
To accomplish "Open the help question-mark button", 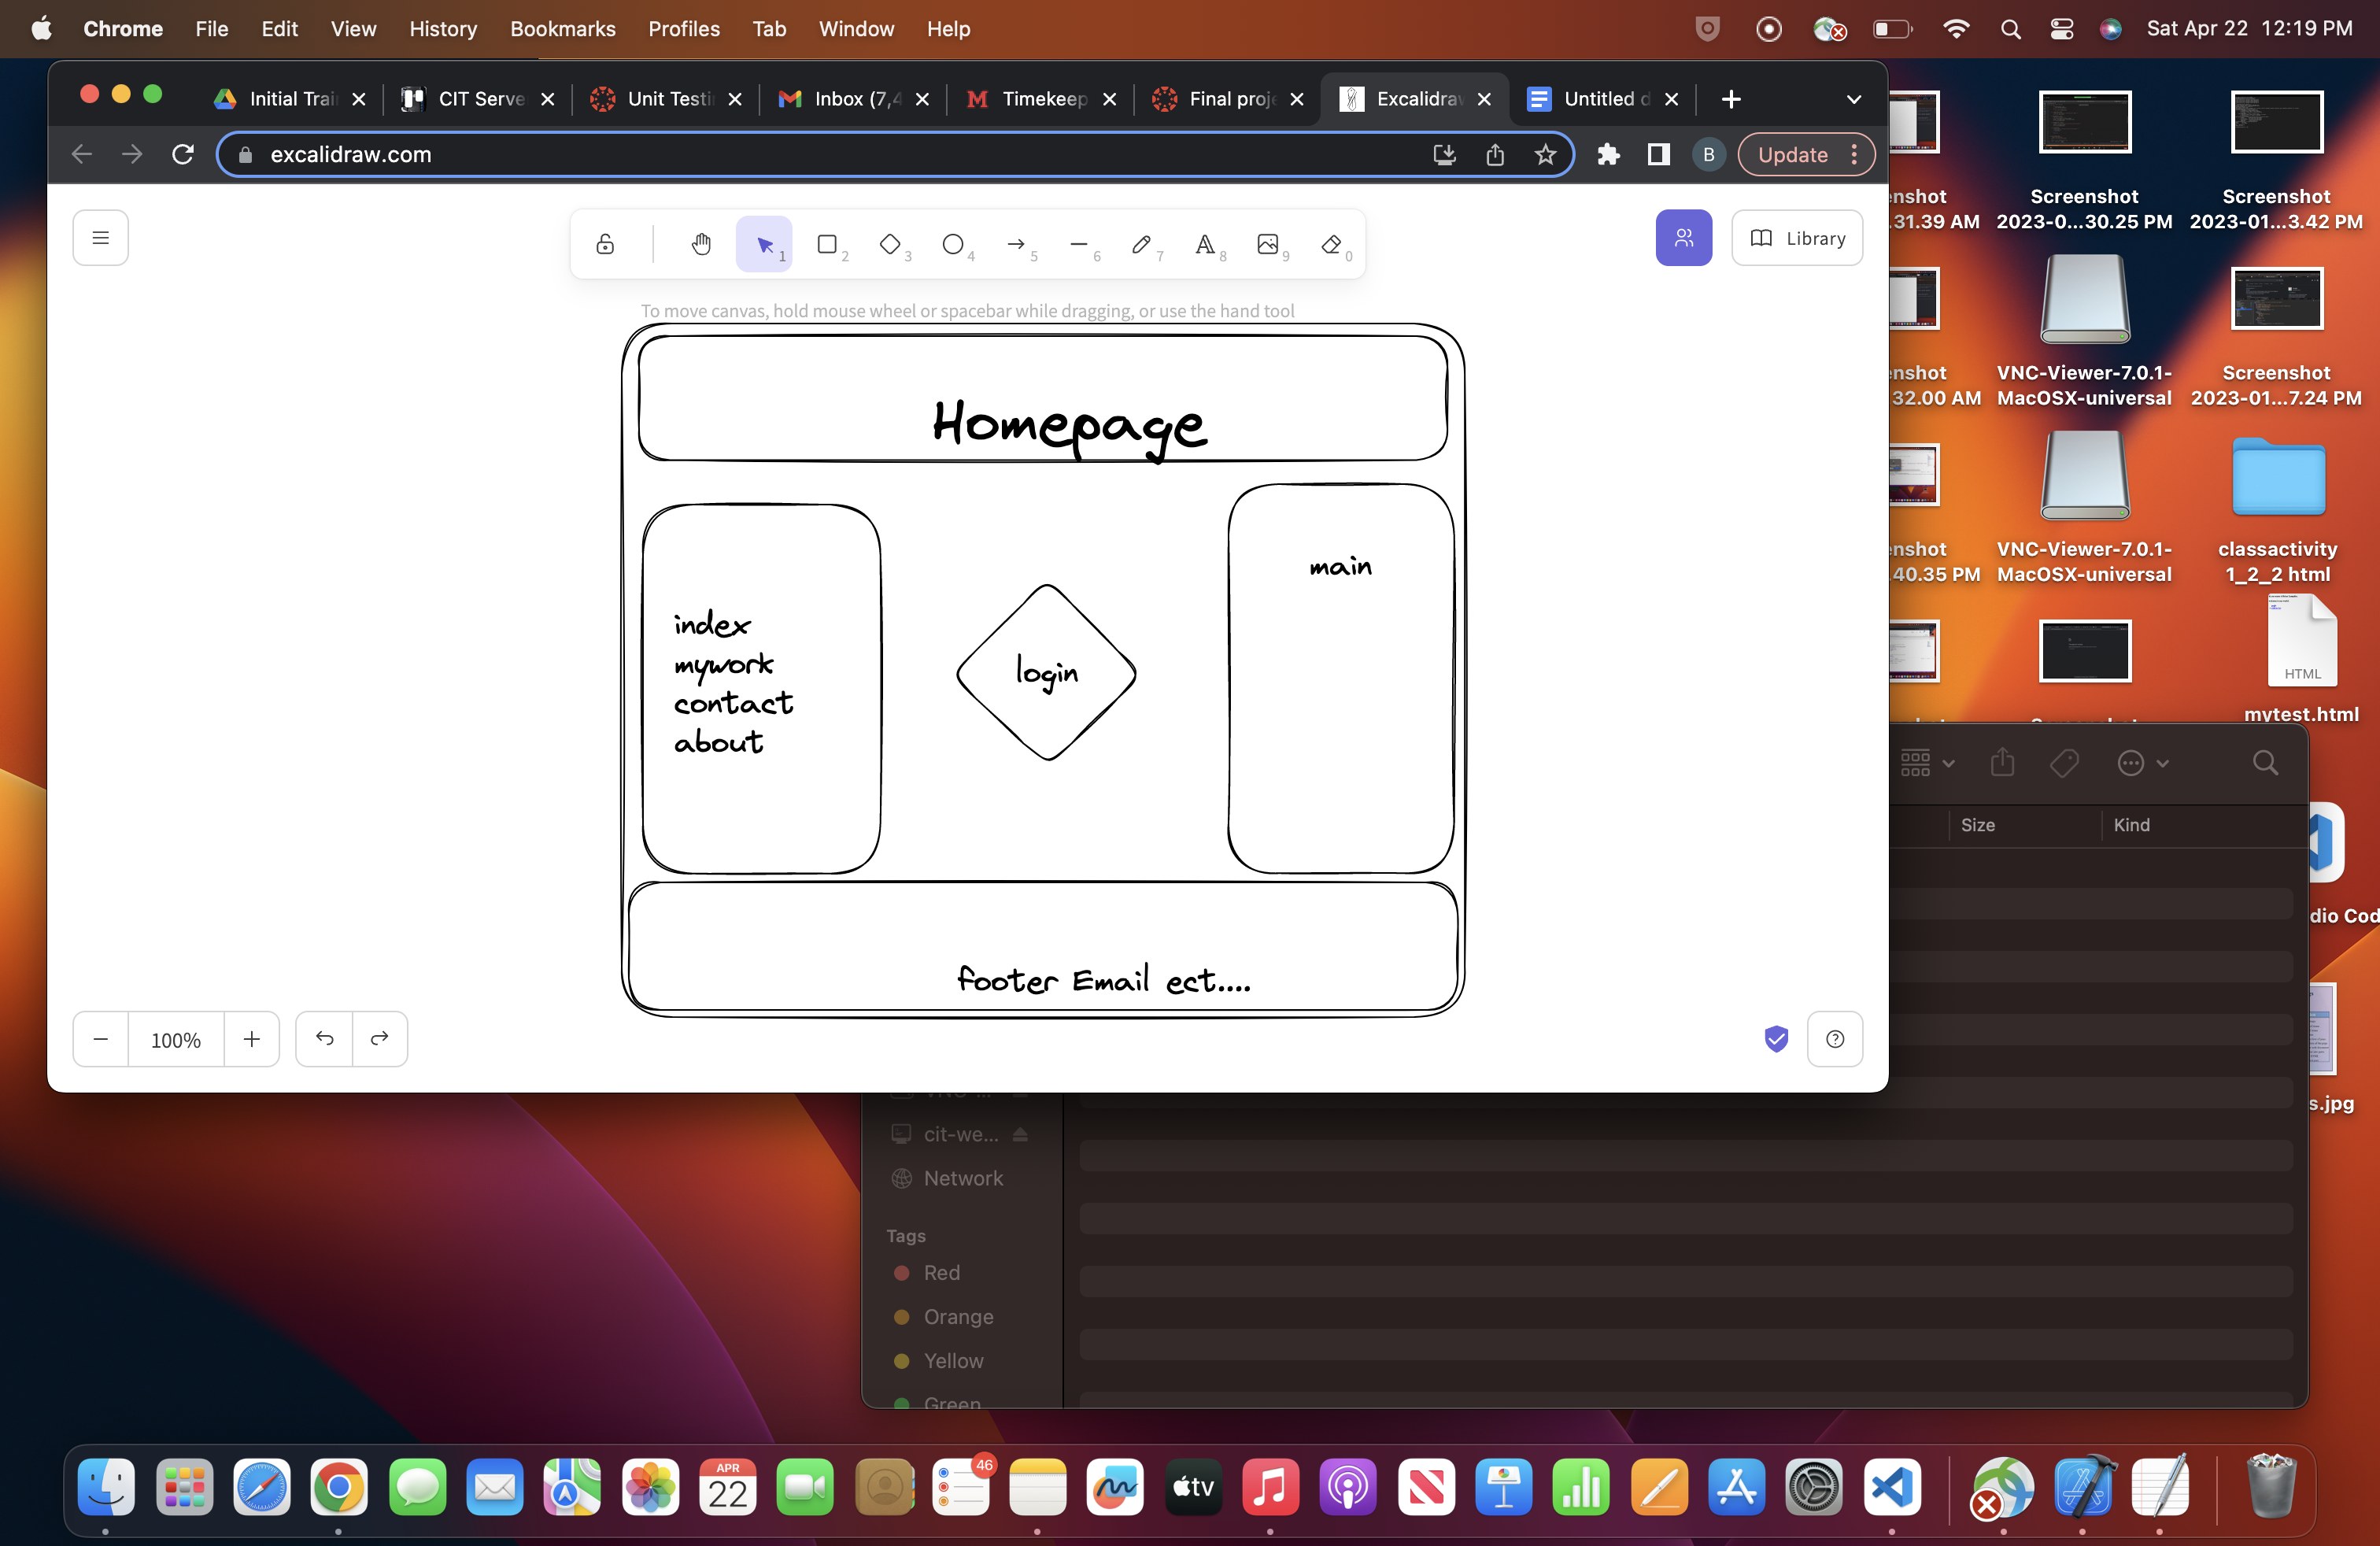I will click(1835, 1039).
